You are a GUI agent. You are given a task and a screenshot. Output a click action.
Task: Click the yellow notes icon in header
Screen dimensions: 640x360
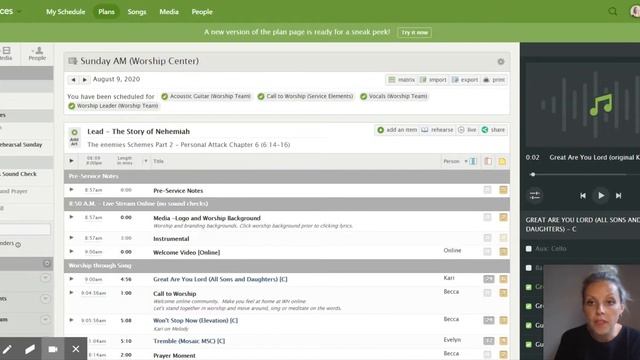tap(502, 161)
